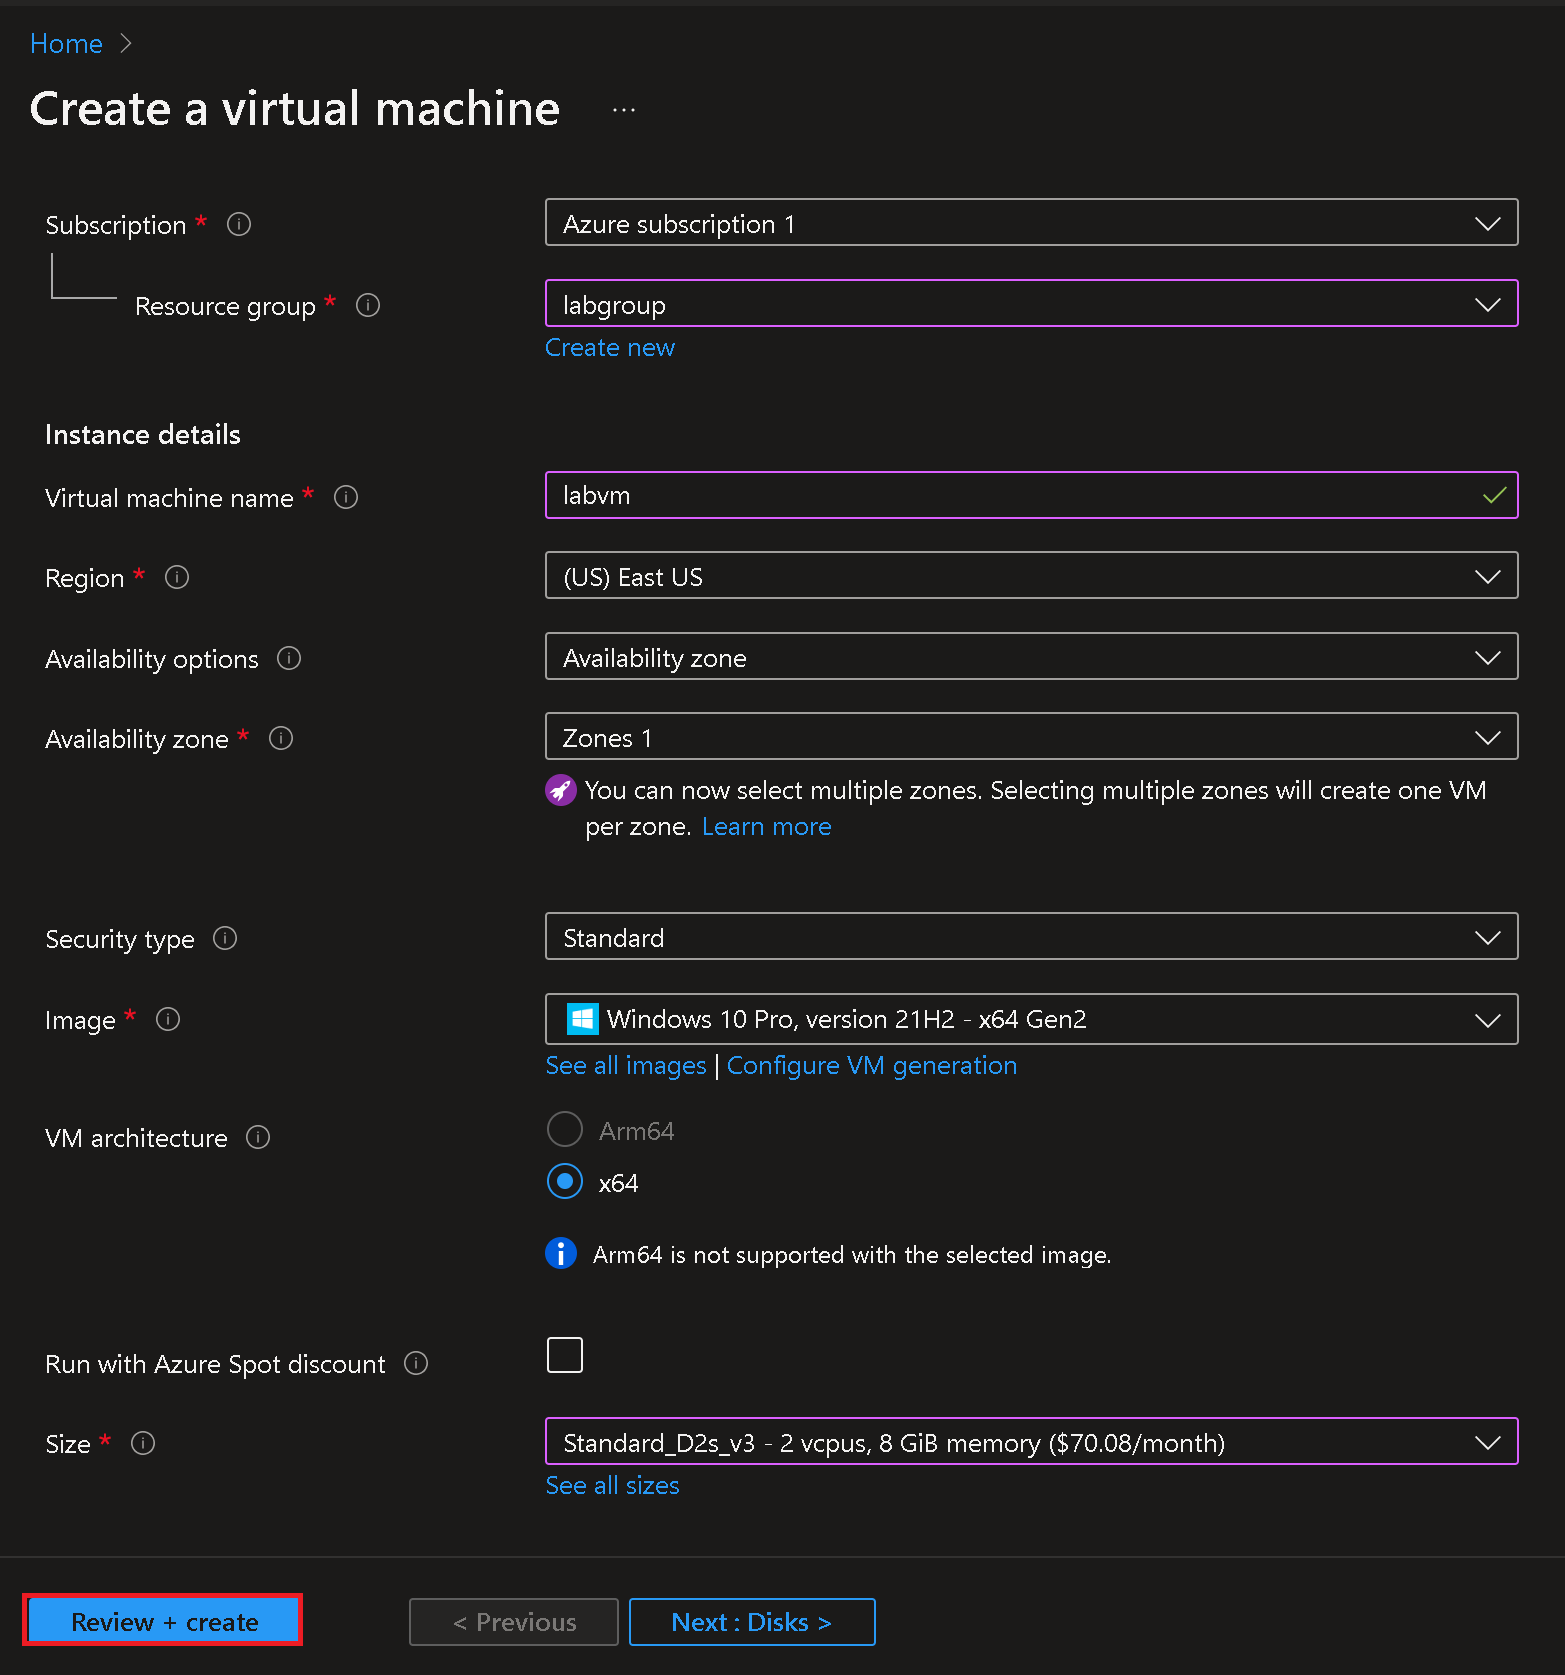Click the See all images link
This screenshot has width=1565, height=1675.
point(626,1066)
